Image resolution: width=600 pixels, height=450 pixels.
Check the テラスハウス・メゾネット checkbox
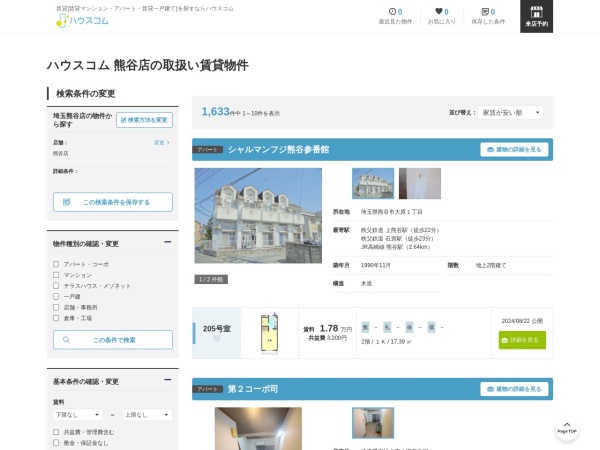[x=56, y=285]
